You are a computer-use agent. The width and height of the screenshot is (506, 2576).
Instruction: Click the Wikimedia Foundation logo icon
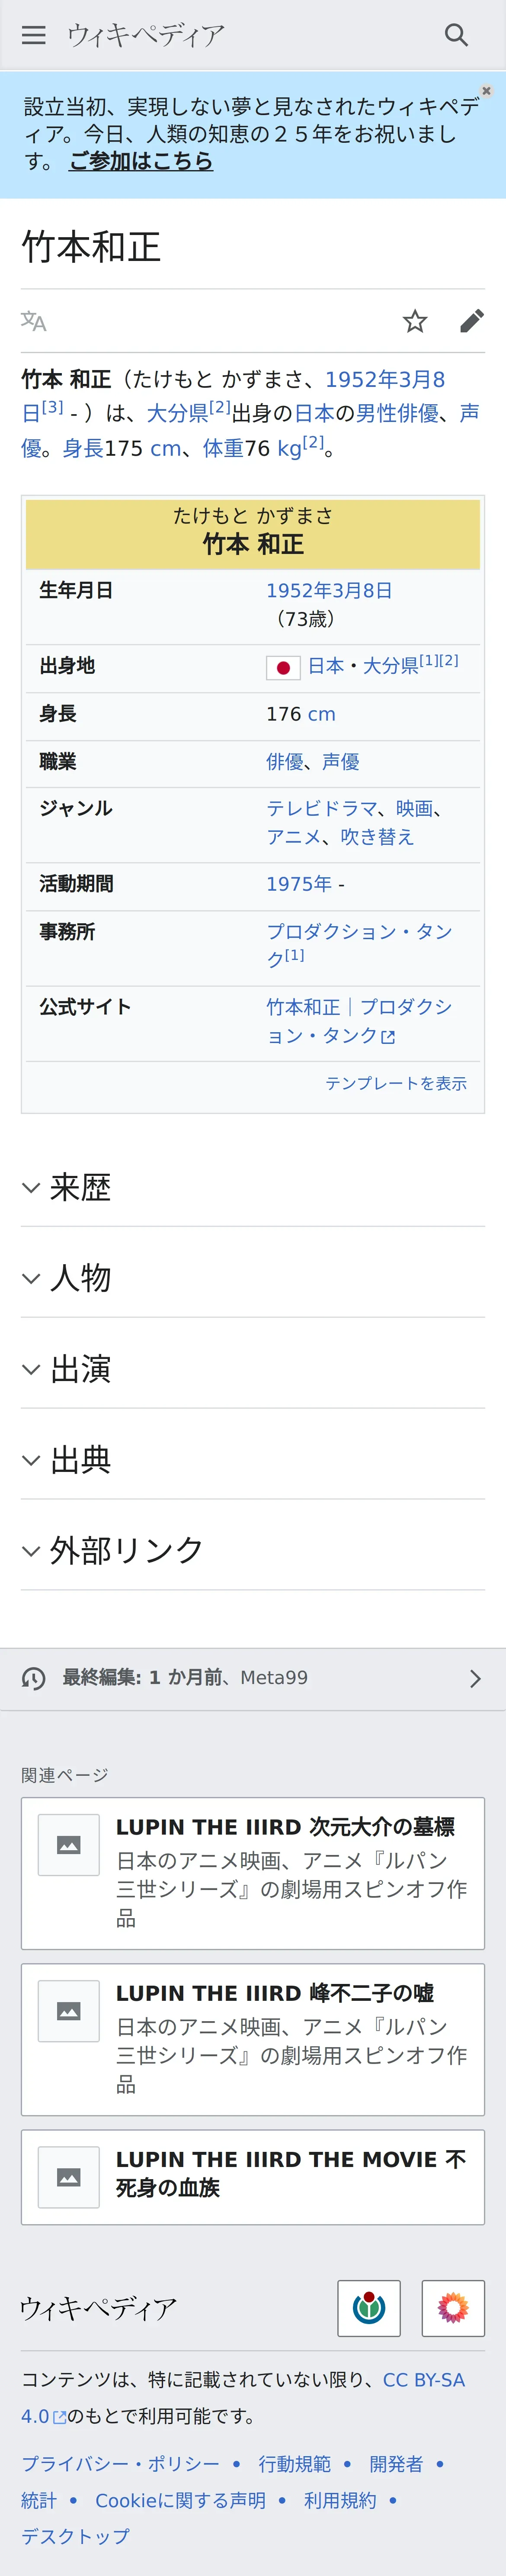[x=369, y=2308]
